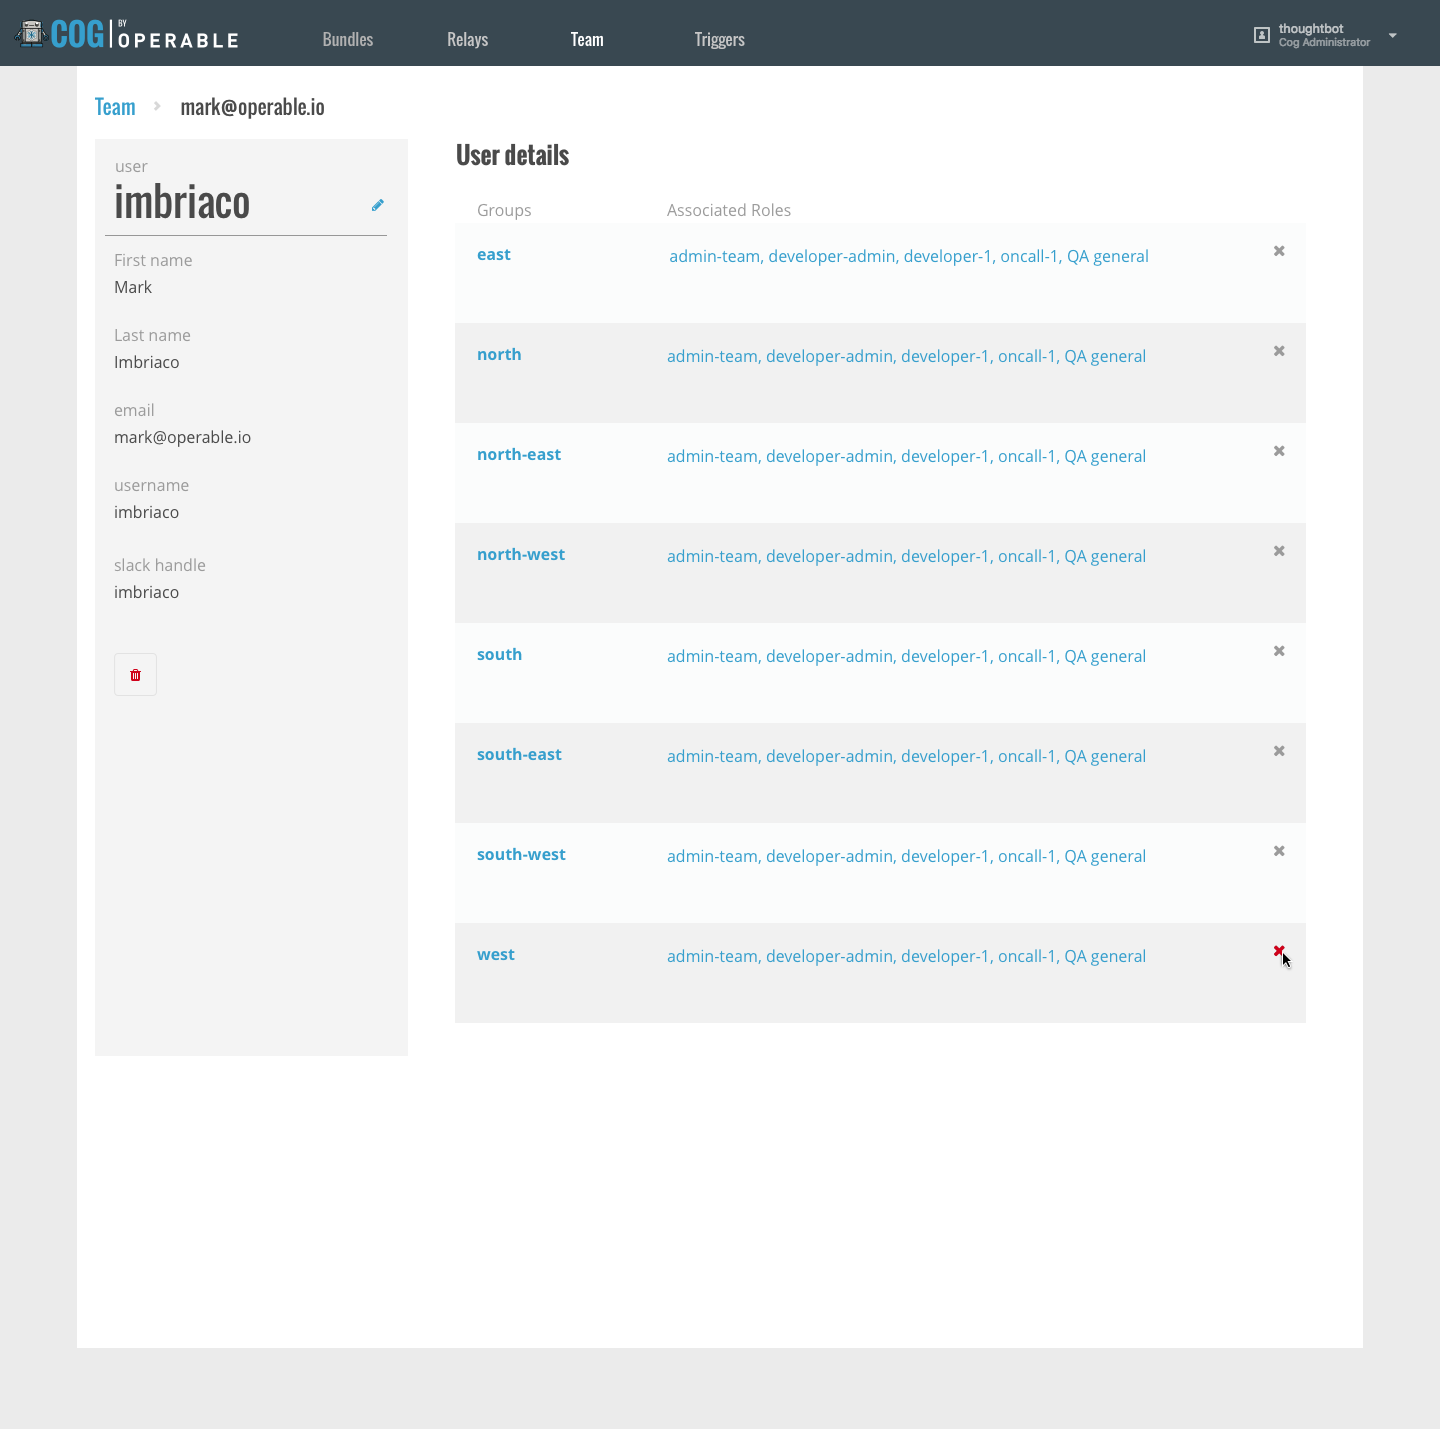Remove user from north group
This screenshot has height=1429, width=1440.
click(x=1278, y=351)
